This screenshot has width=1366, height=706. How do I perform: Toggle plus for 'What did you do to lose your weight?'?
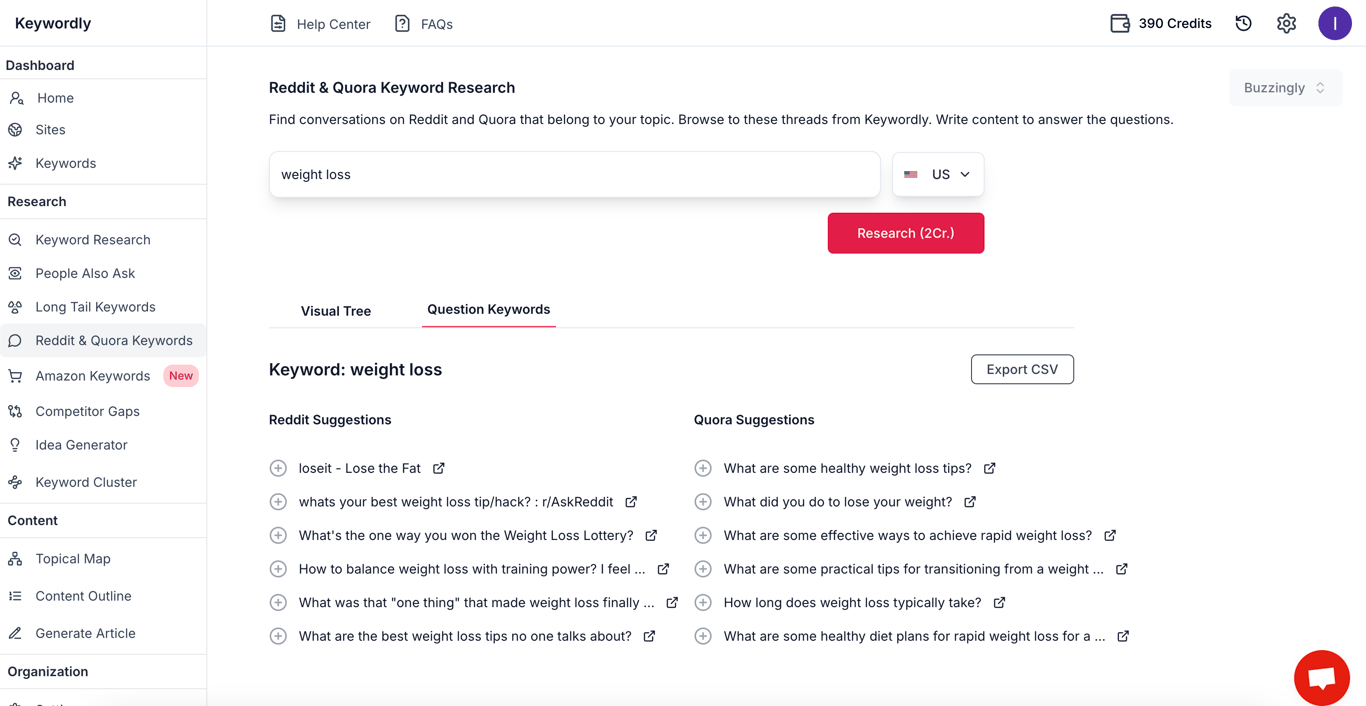pyautogui.click(x=703, y=502)
